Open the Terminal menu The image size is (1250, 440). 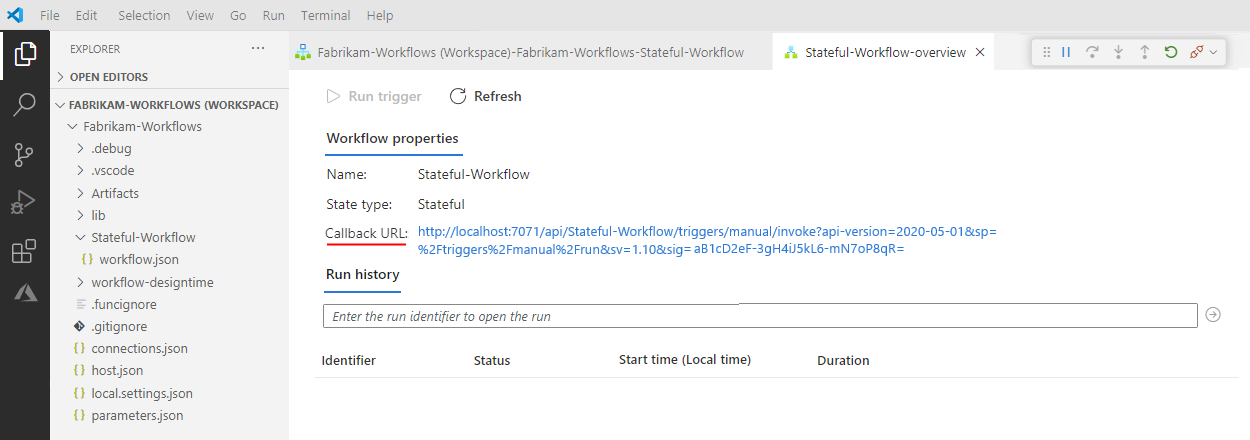(325, 16)
